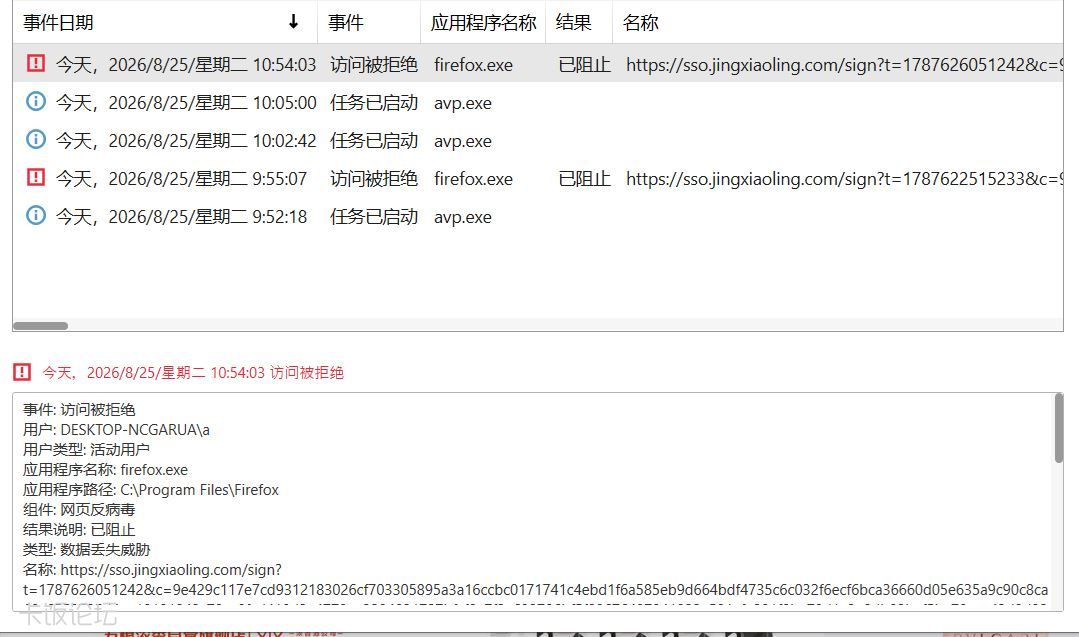Click avp.exe in the 9:52:18 row
Image resolution: width=1079 pixels, height=637 pixels.
tap(462, 217)
